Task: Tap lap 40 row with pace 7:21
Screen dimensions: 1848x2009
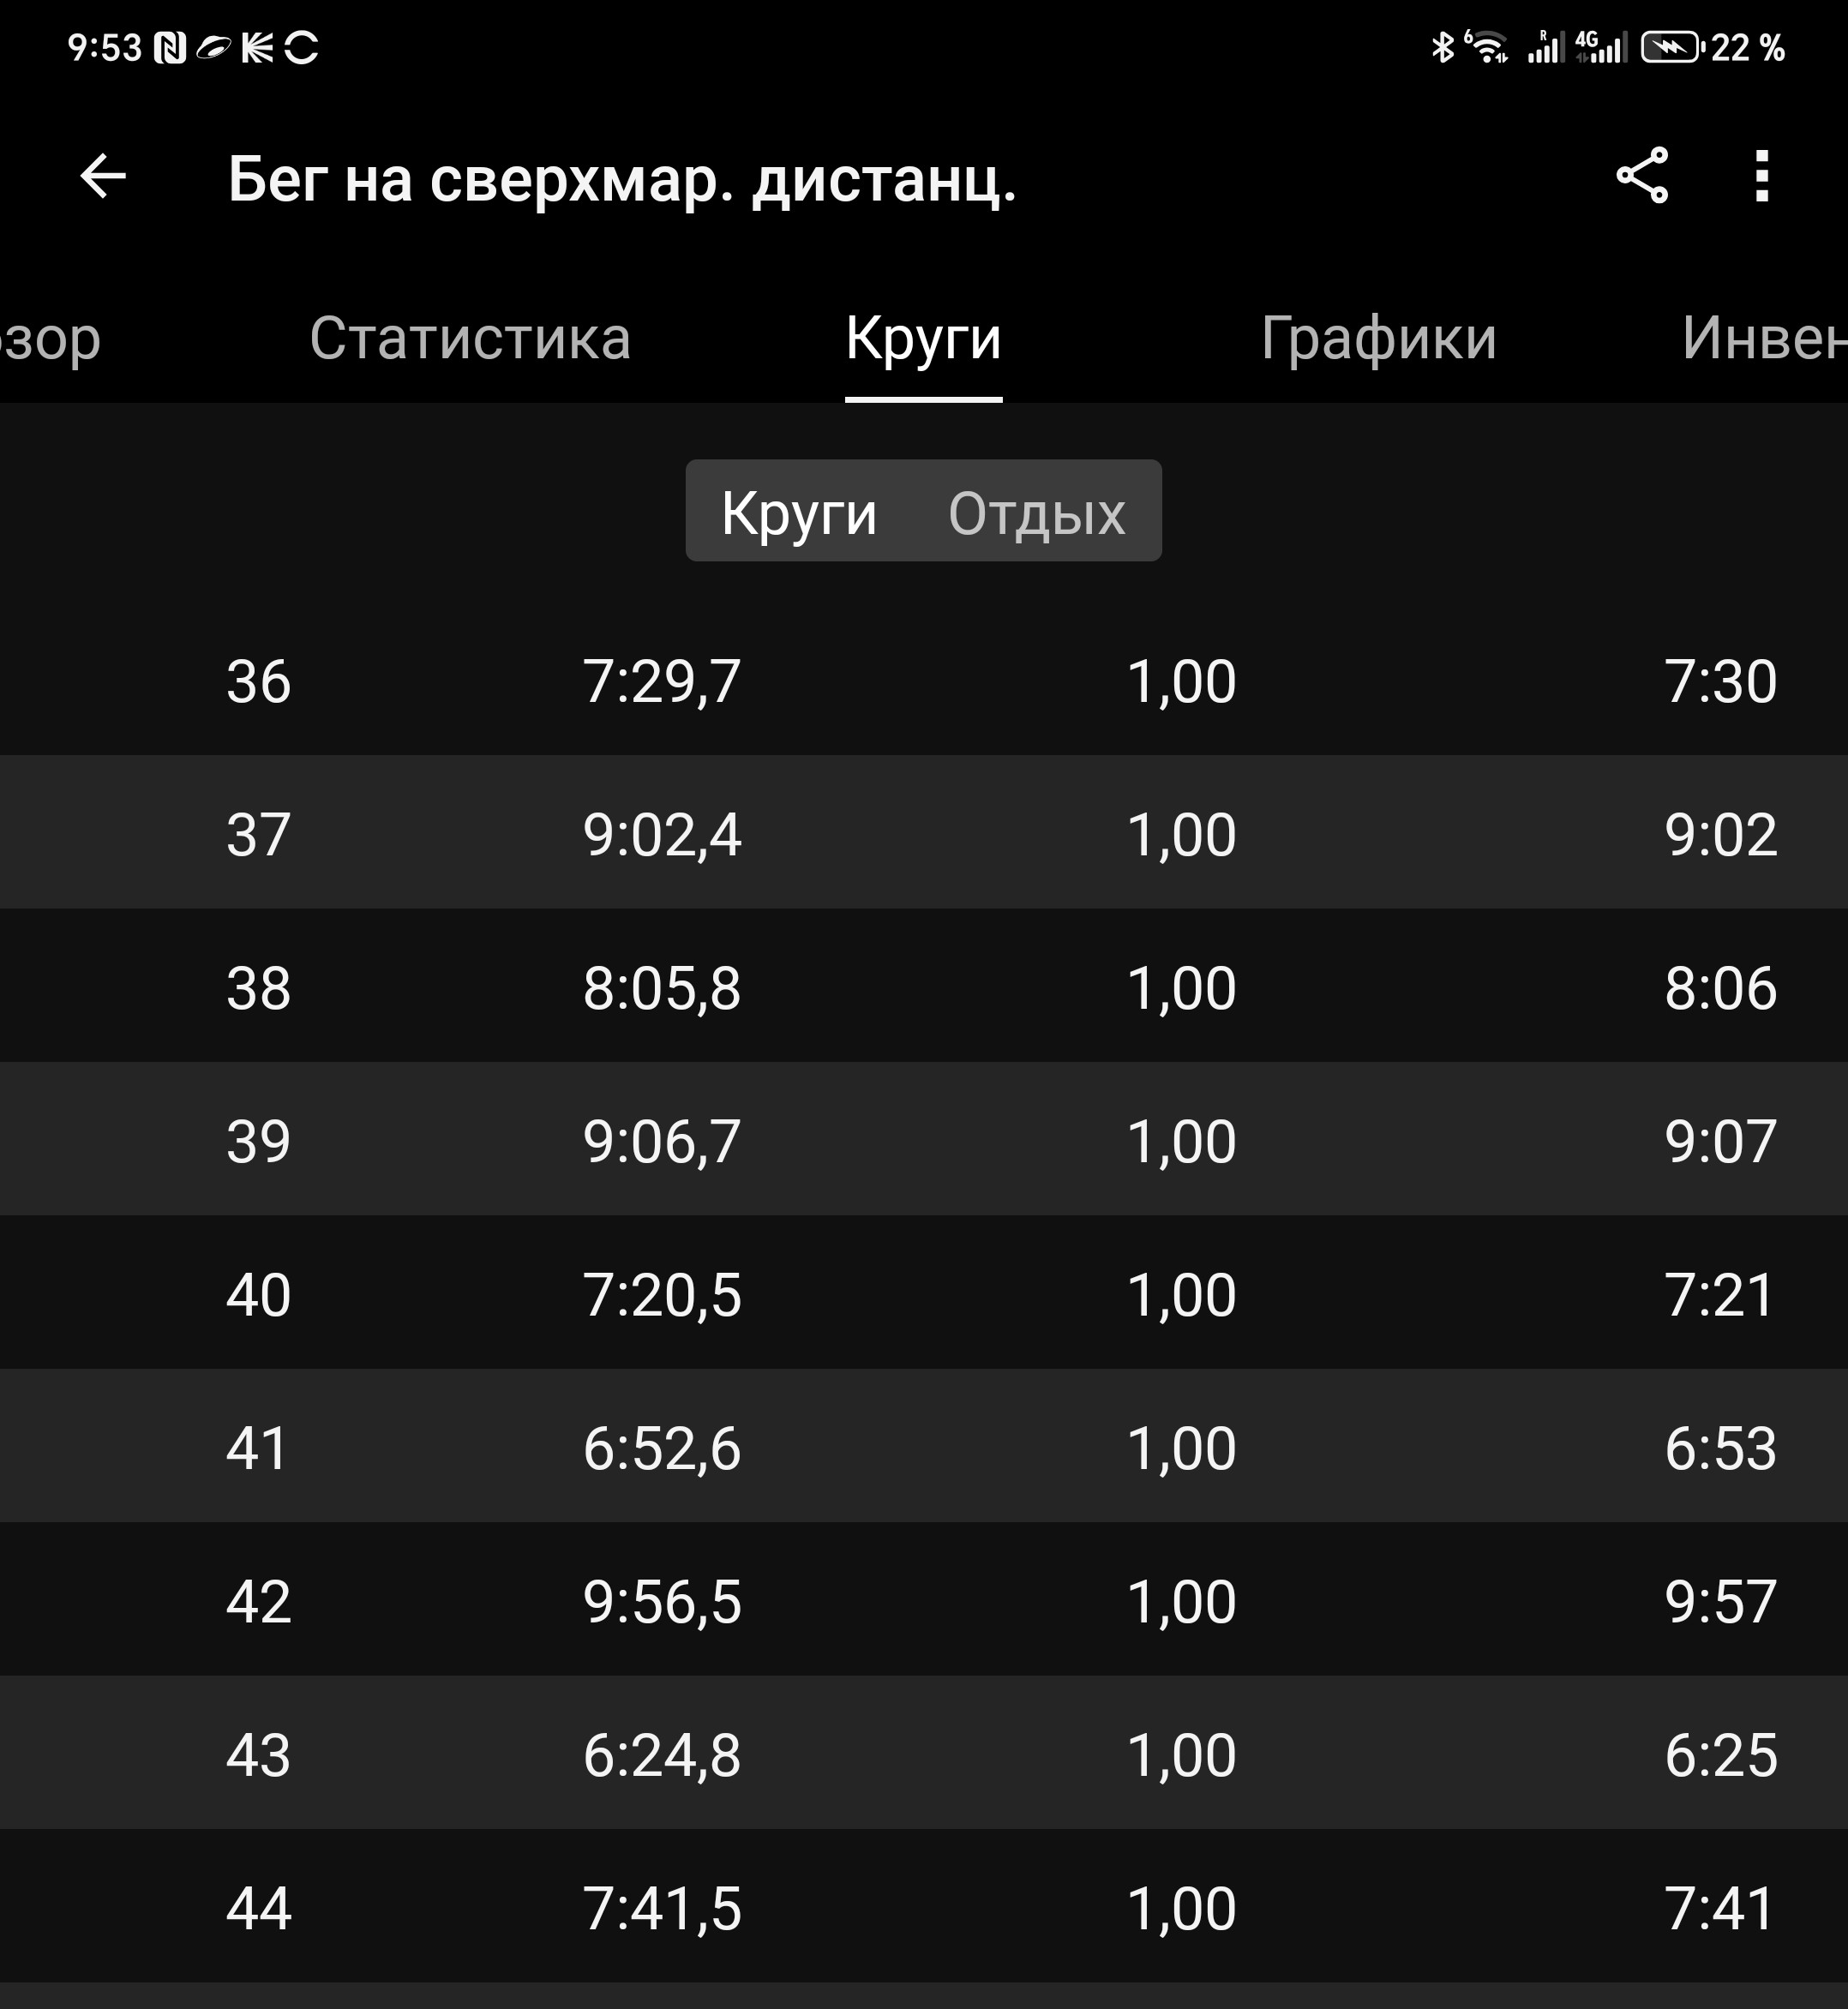Action: [924, 1294]
